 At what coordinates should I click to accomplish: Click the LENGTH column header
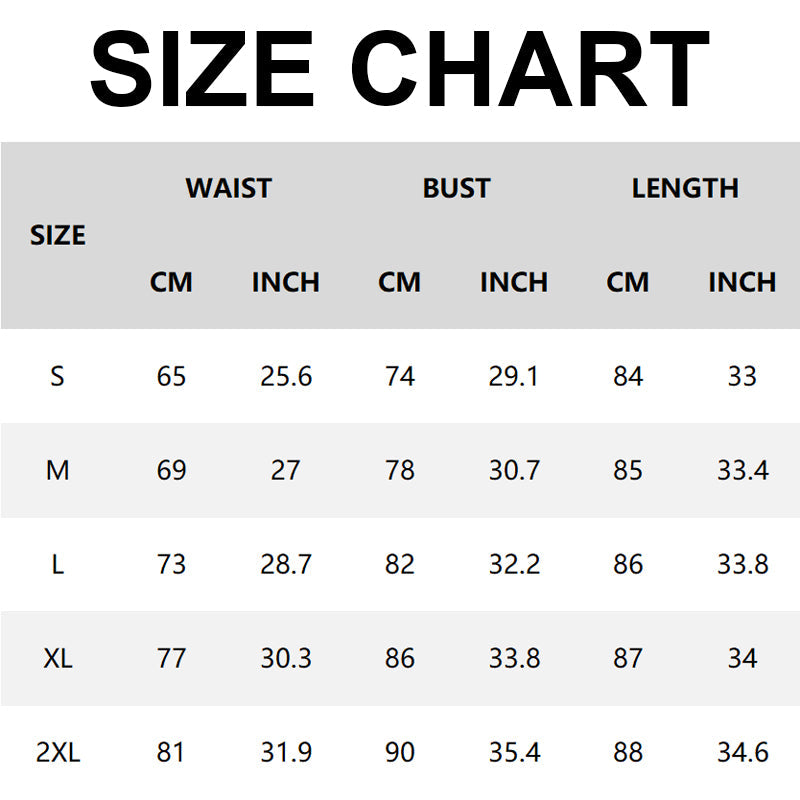pyautogui.click(x=685, y=188)
